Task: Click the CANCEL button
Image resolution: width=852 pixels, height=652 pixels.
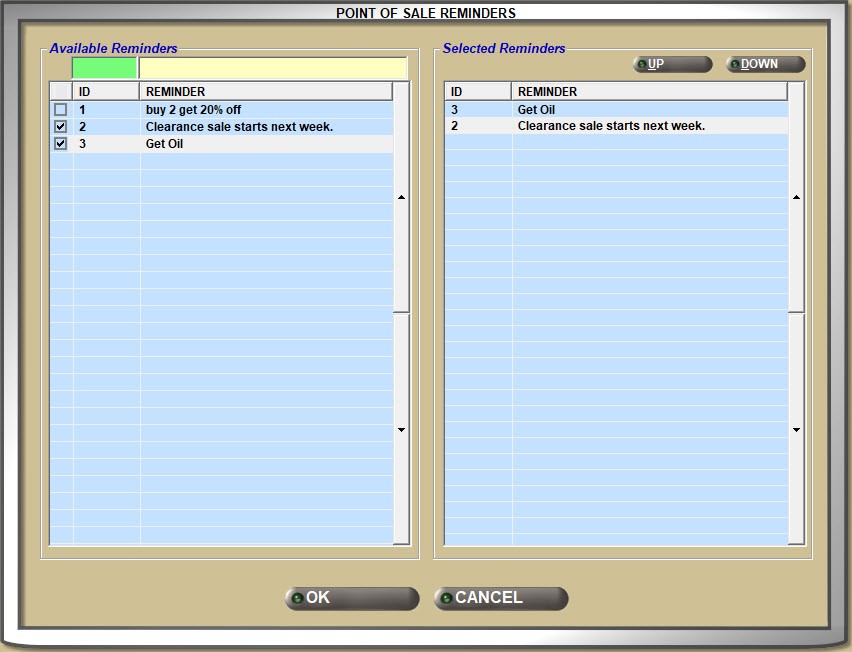Action: pos(500,598)
